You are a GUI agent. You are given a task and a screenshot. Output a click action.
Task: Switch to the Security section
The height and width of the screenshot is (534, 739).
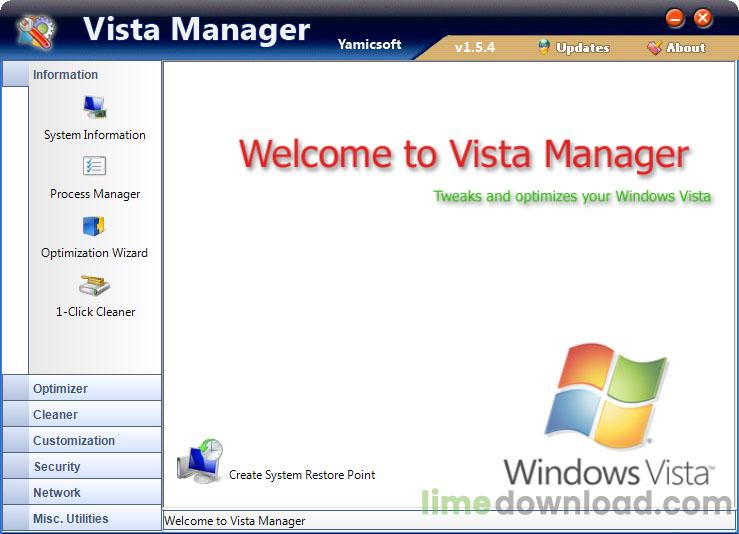click(82, 466)
